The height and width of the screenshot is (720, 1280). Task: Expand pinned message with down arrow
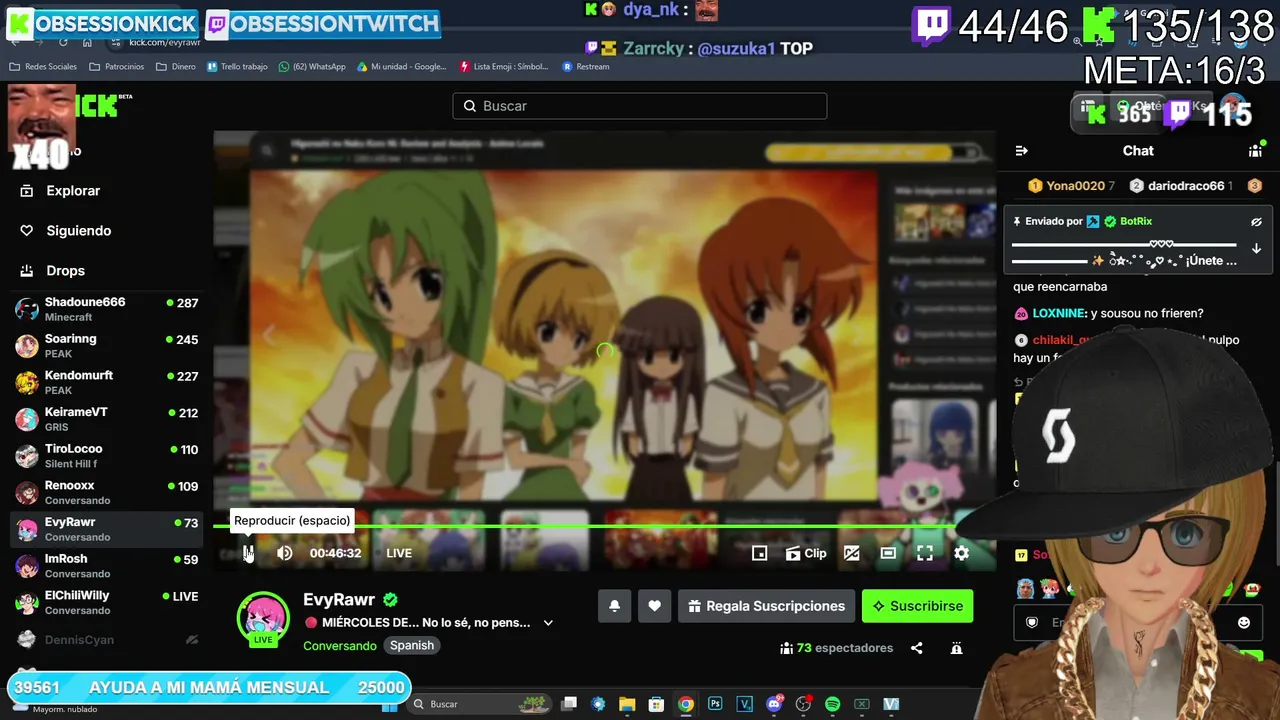(1256, 249)
